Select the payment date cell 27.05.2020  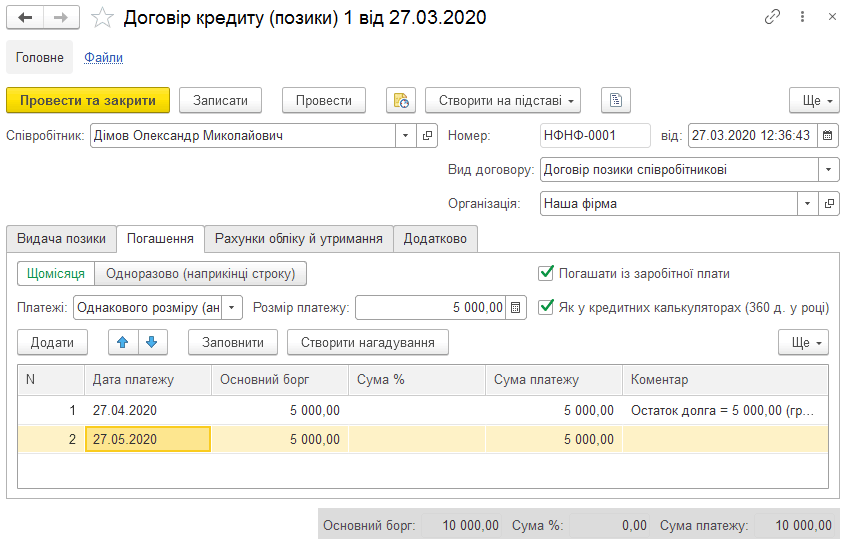coord(148,439)
